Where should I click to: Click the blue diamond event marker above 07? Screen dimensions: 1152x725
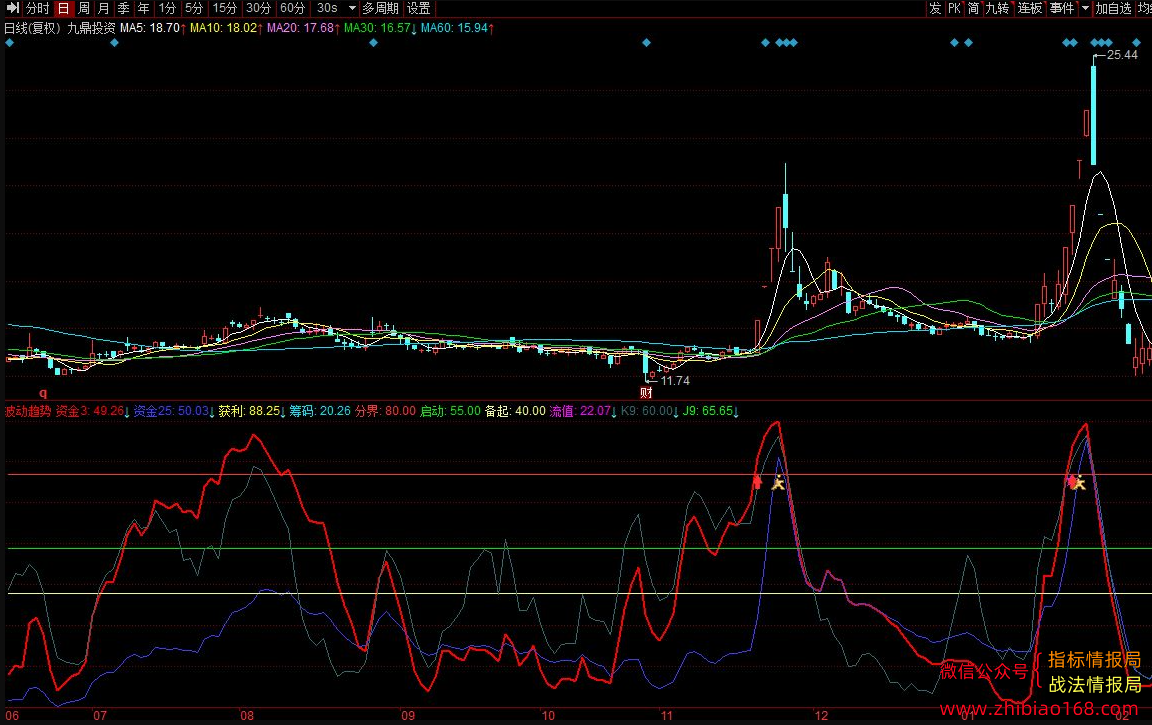pos(114,43)
